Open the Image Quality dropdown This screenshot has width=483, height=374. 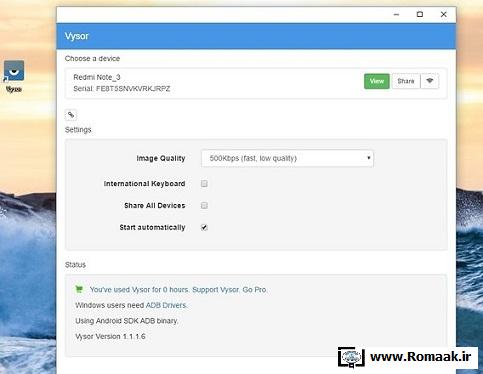coord(287,158)
